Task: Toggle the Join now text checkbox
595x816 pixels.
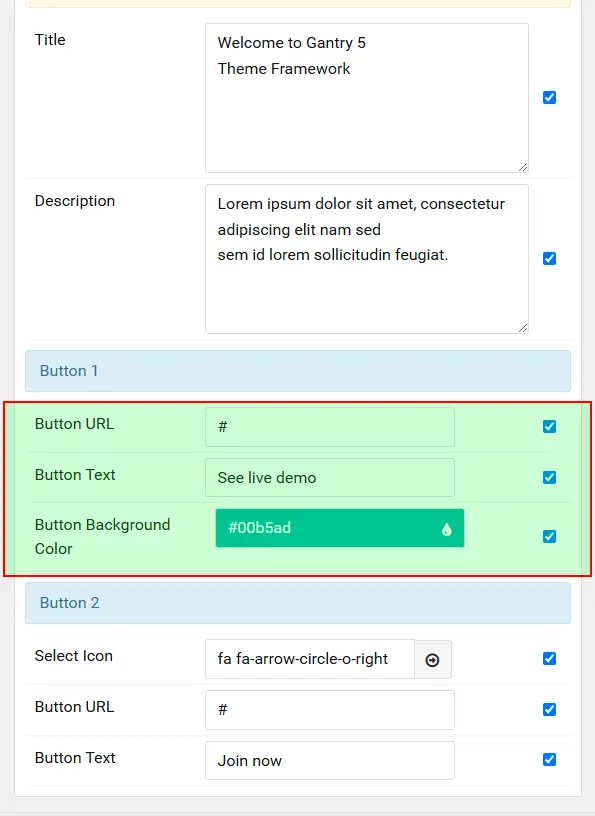Action: pyautogui.click(x=549, y=759)
